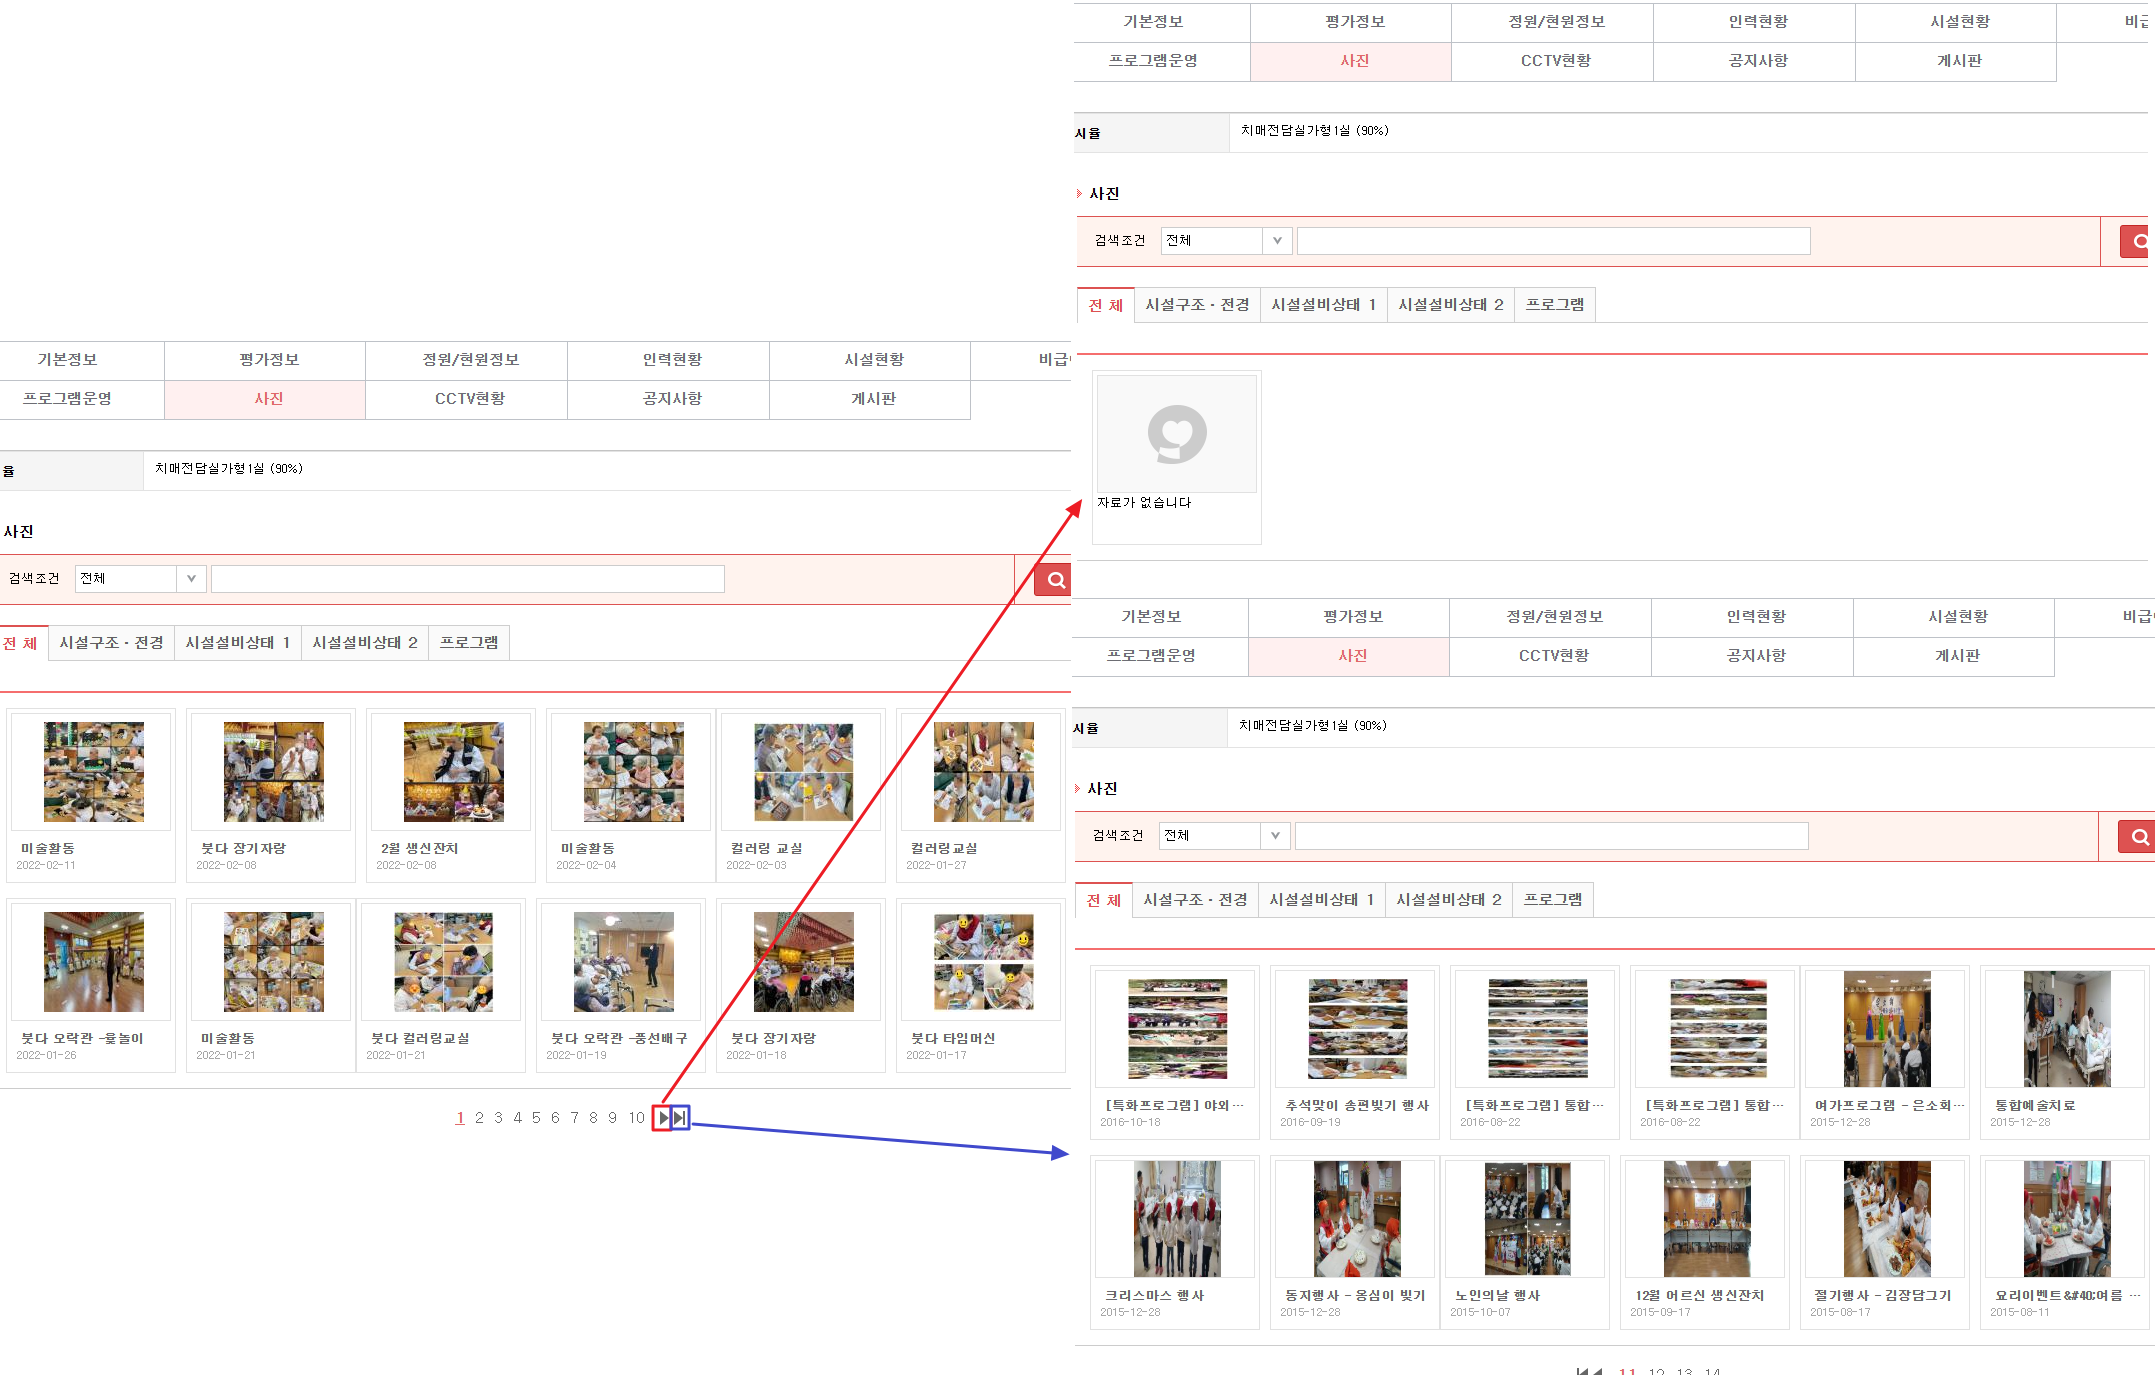The height and width of the screenshot is (1375, 2156).
Task: Open the 크리스마스 행사 photo thumbnail
Action: point(1176,1219)
